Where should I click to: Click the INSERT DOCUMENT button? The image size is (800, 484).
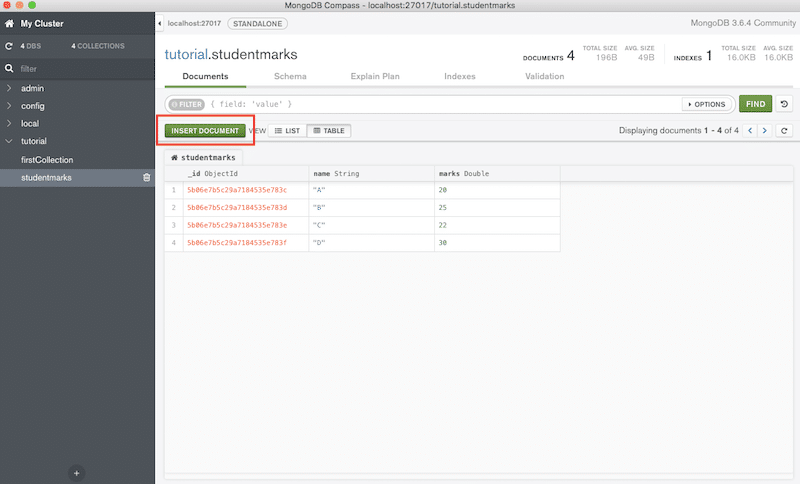(x=205, y=131)
